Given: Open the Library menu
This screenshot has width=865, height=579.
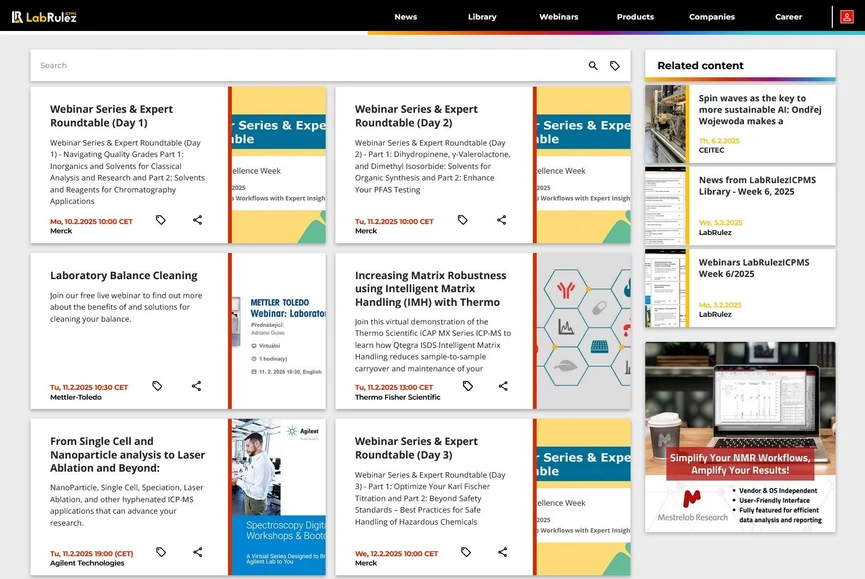Looking at the screenshot, I should tap(482, 17).
